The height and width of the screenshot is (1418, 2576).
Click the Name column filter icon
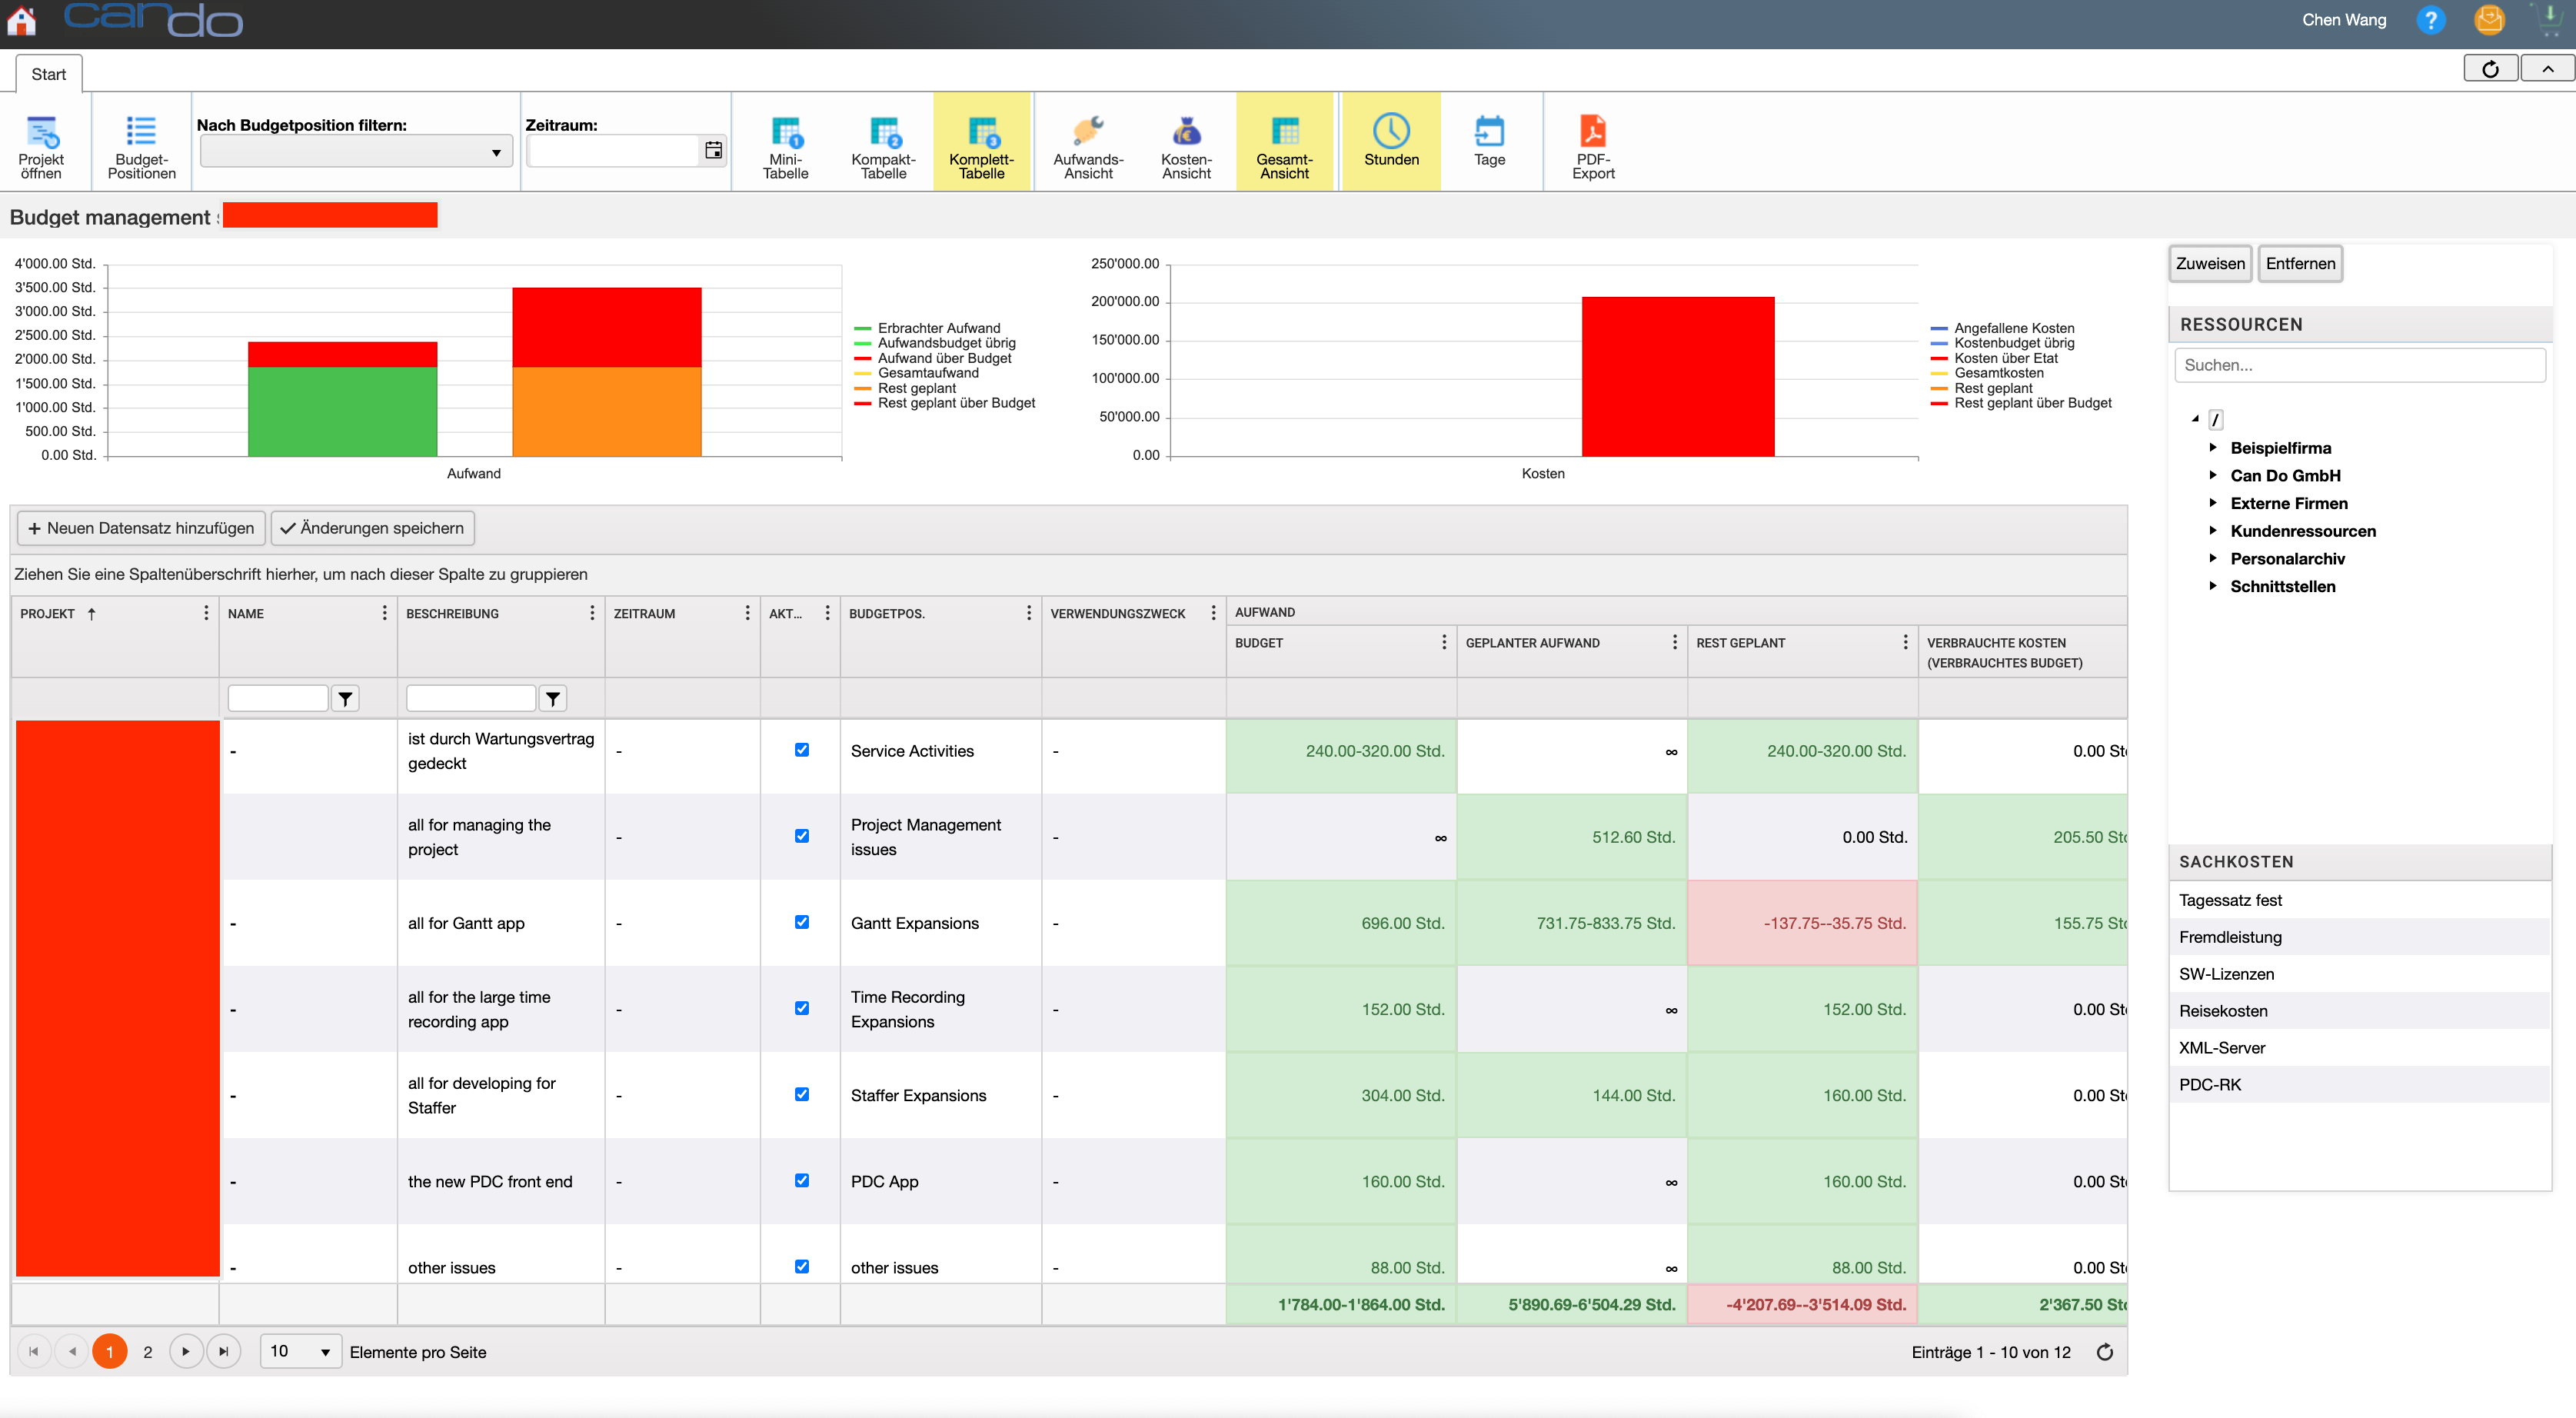[345, 699]
